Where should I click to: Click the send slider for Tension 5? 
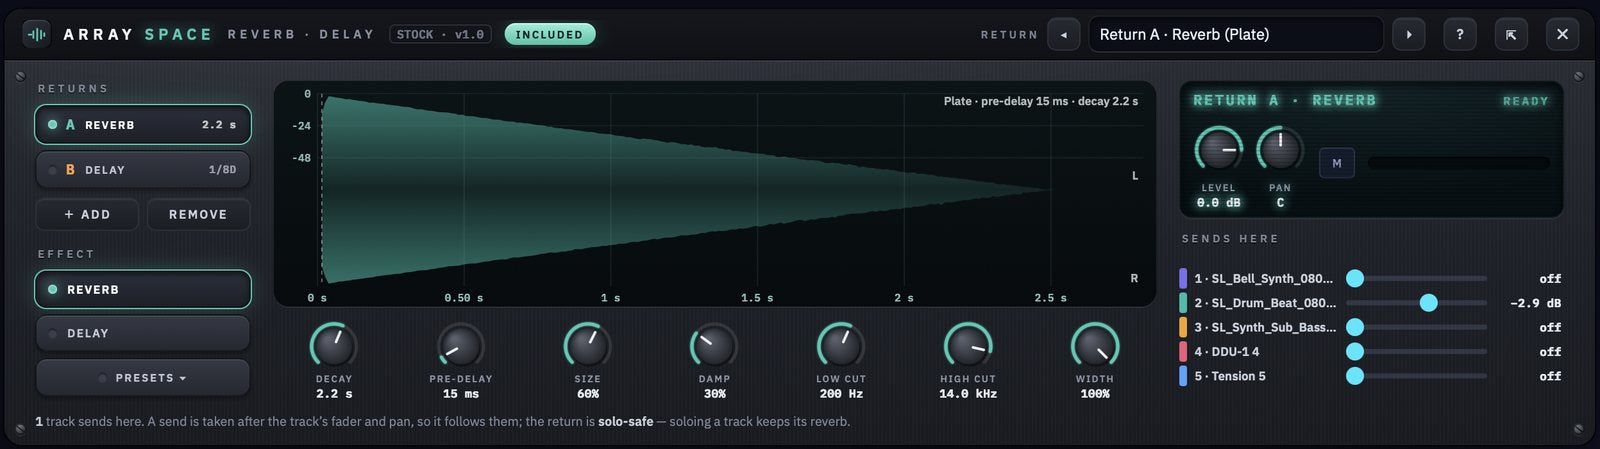click(1417, 376)
